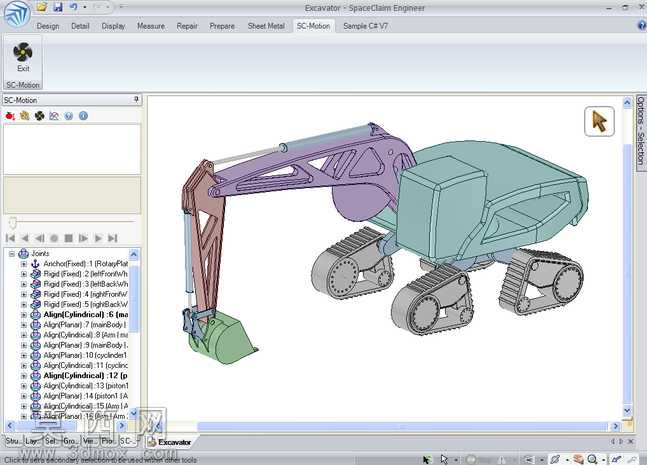Image resolution: width=647 pixels, height=465 pixels.
Task: Expand the Align(Planar) :10 joint node
Action: (x=24, y=355)
